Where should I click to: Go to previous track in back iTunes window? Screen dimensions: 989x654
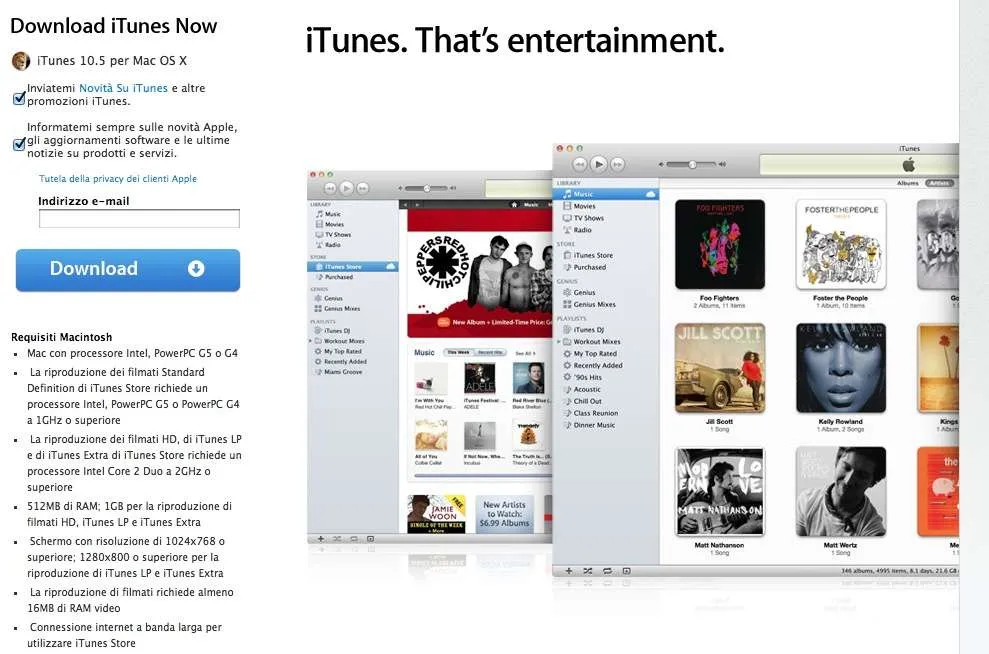point(330,188)
